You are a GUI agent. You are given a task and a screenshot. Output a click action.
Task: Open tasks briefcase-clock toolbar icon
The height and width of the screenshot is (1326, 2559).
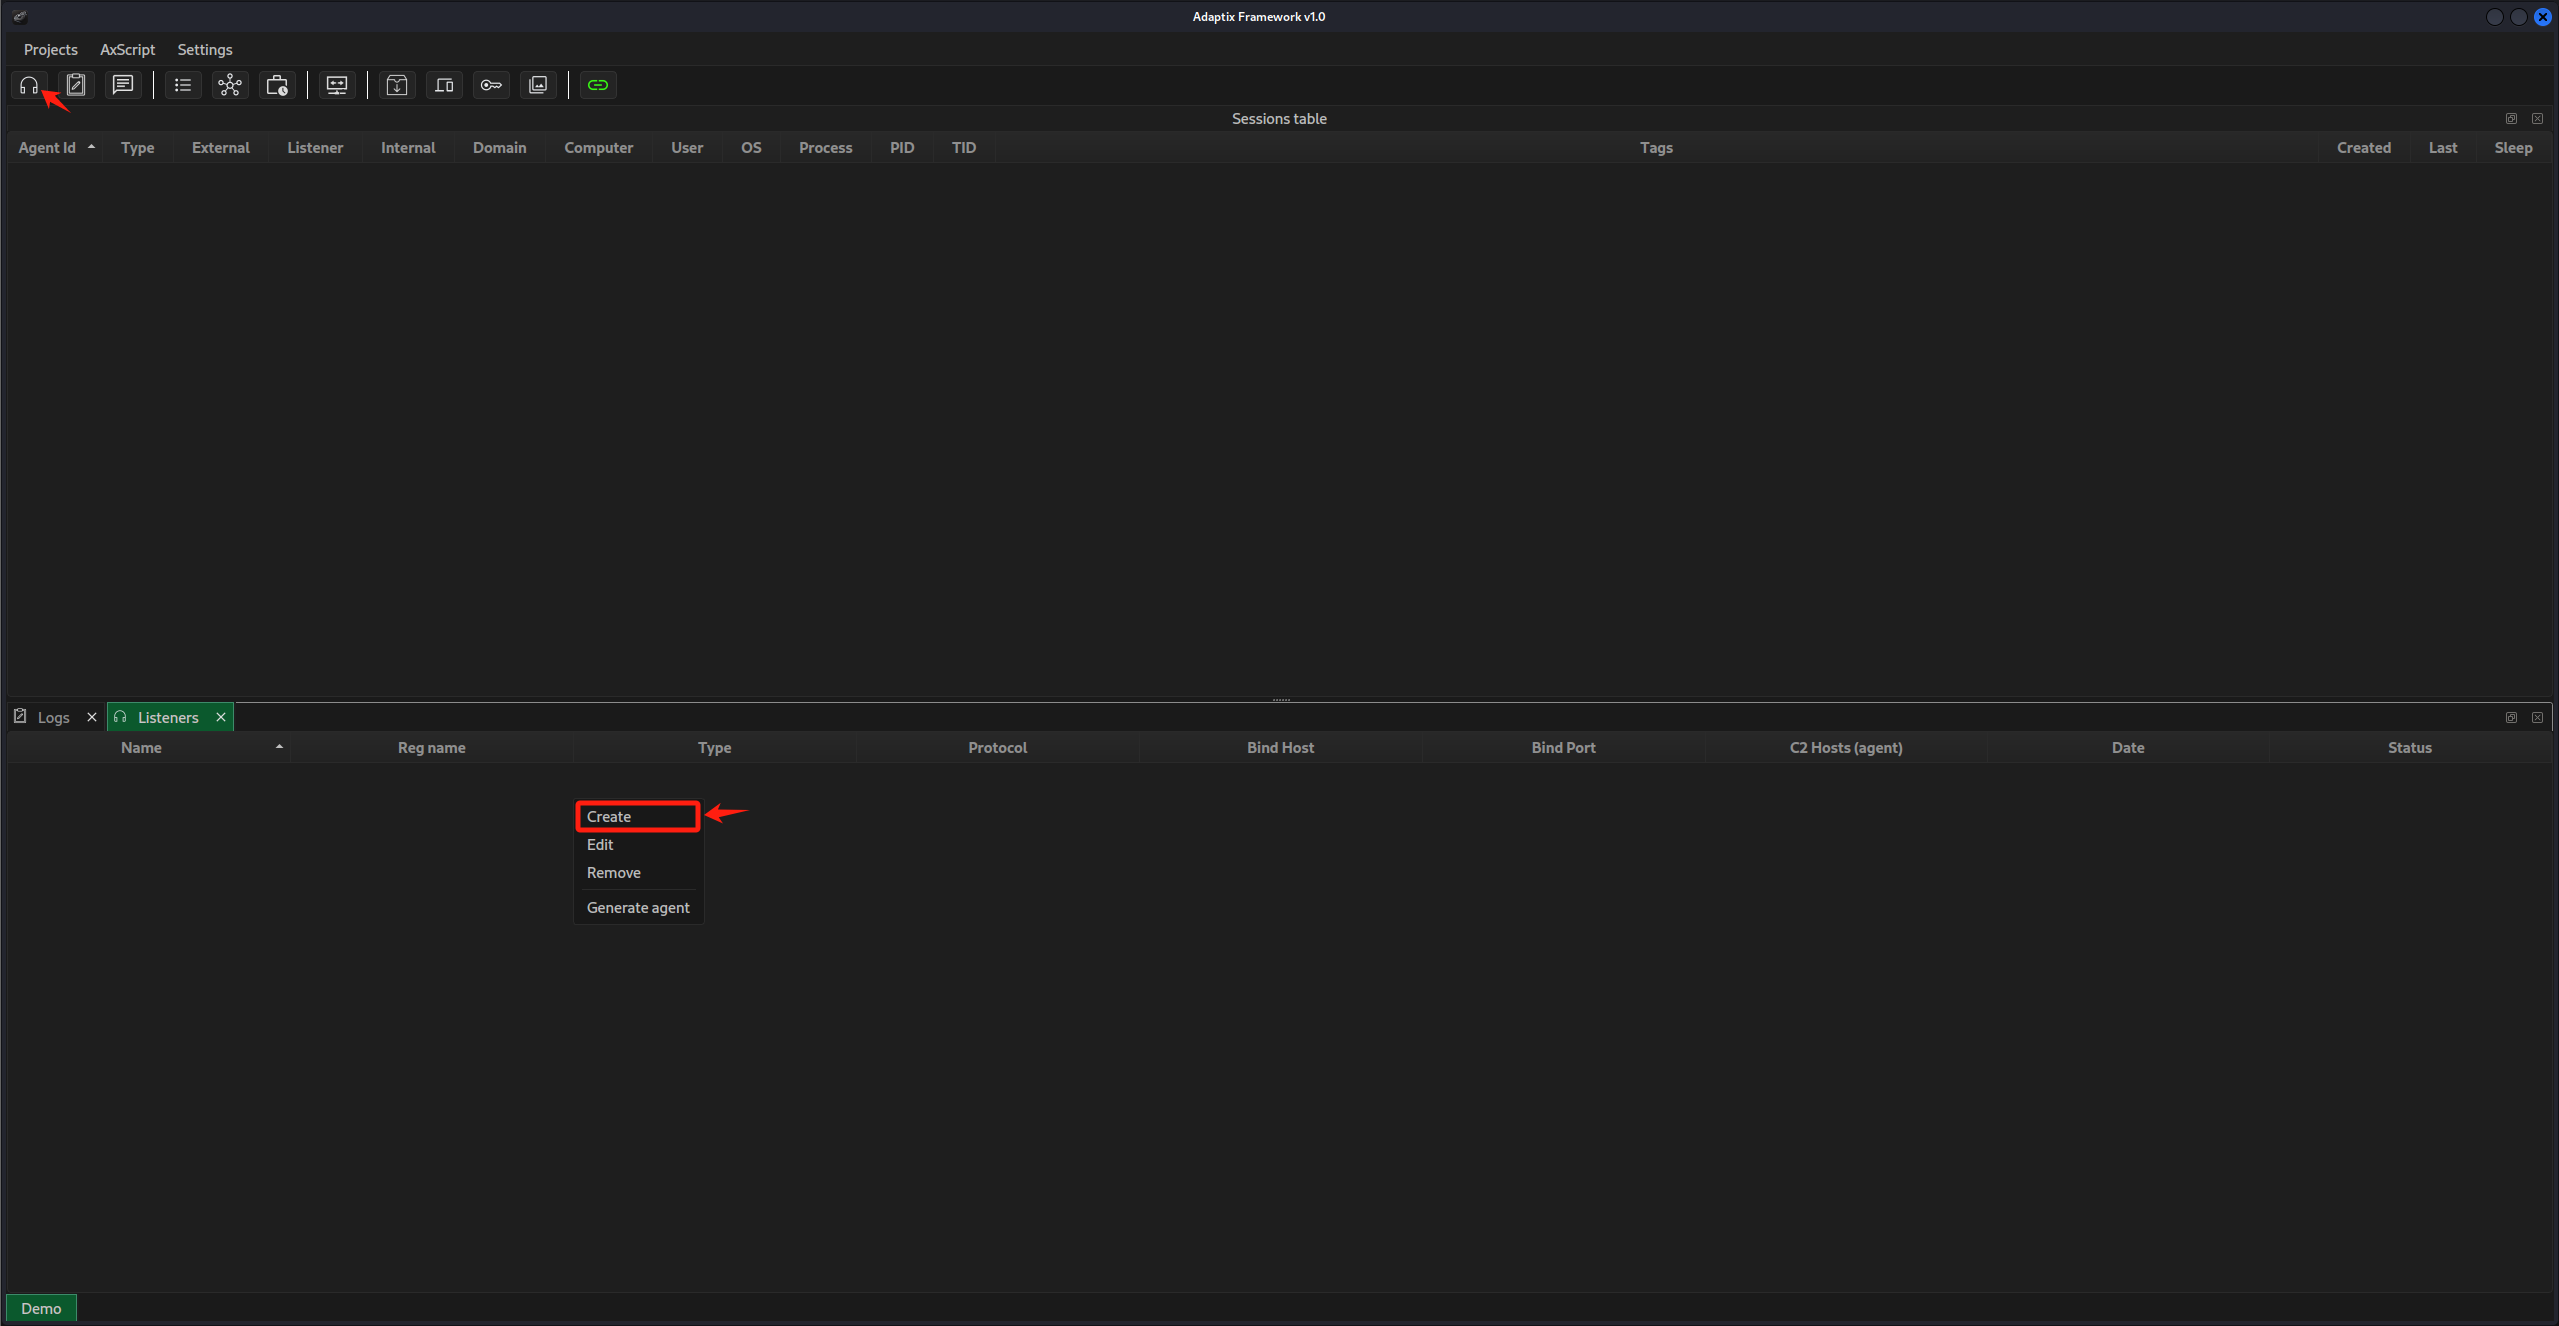pyautogui.click(x=277, y=85)
